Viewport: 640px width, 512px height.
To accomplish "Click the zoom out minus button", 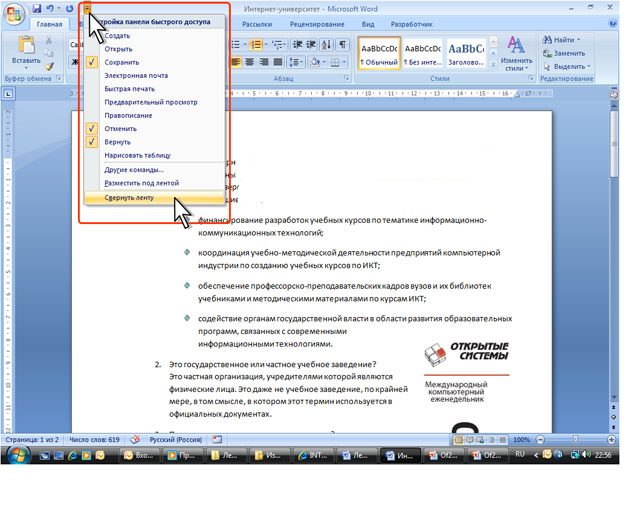I will tap(540, 440).
